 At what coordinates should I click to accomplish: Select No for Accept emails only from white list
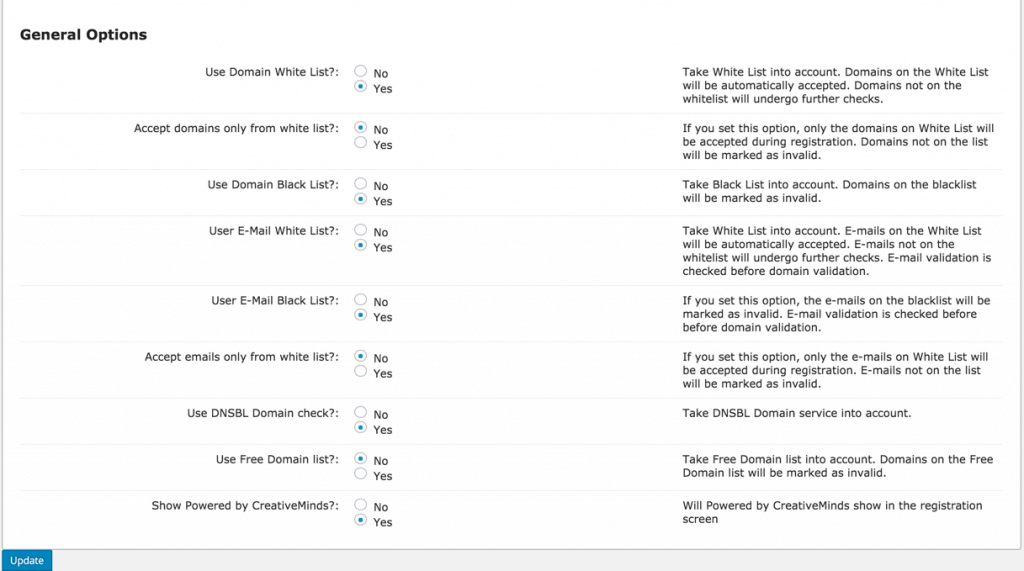coord(361,356)
